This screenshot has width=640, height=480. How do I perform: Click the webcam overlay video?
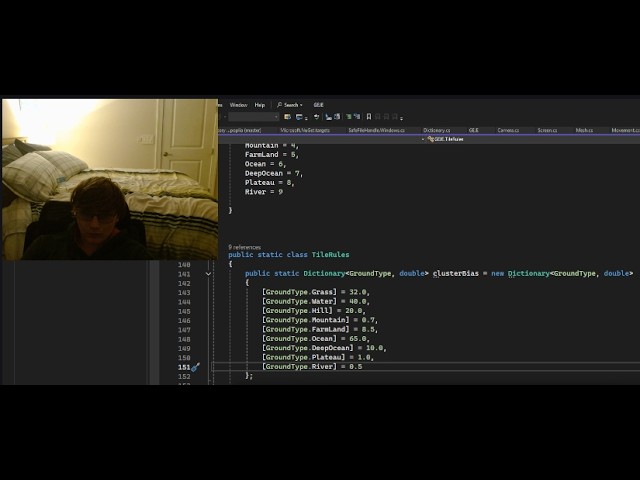[110, 179]
